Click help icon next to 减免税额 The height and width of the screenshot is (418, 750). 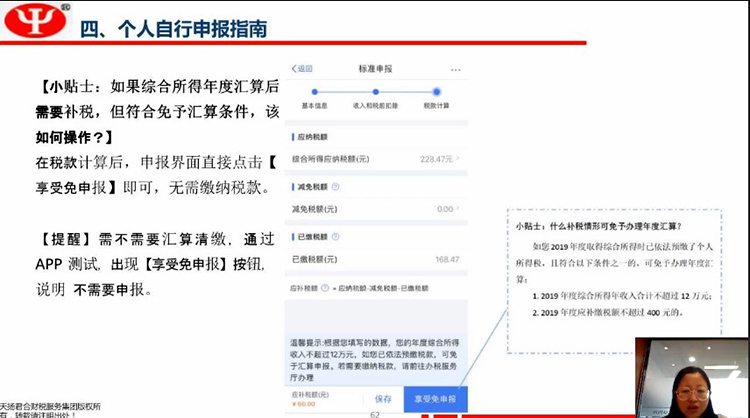pos(334,186)
